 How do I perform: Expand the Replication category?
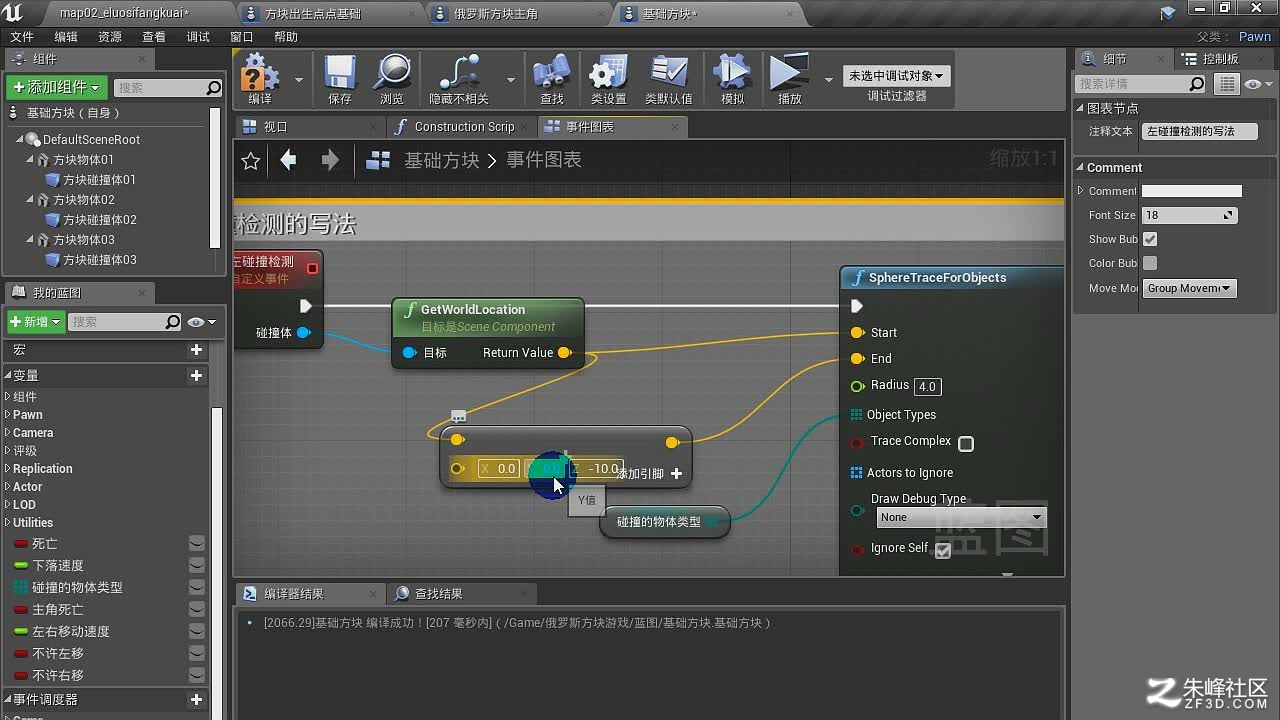click(8, 469)
